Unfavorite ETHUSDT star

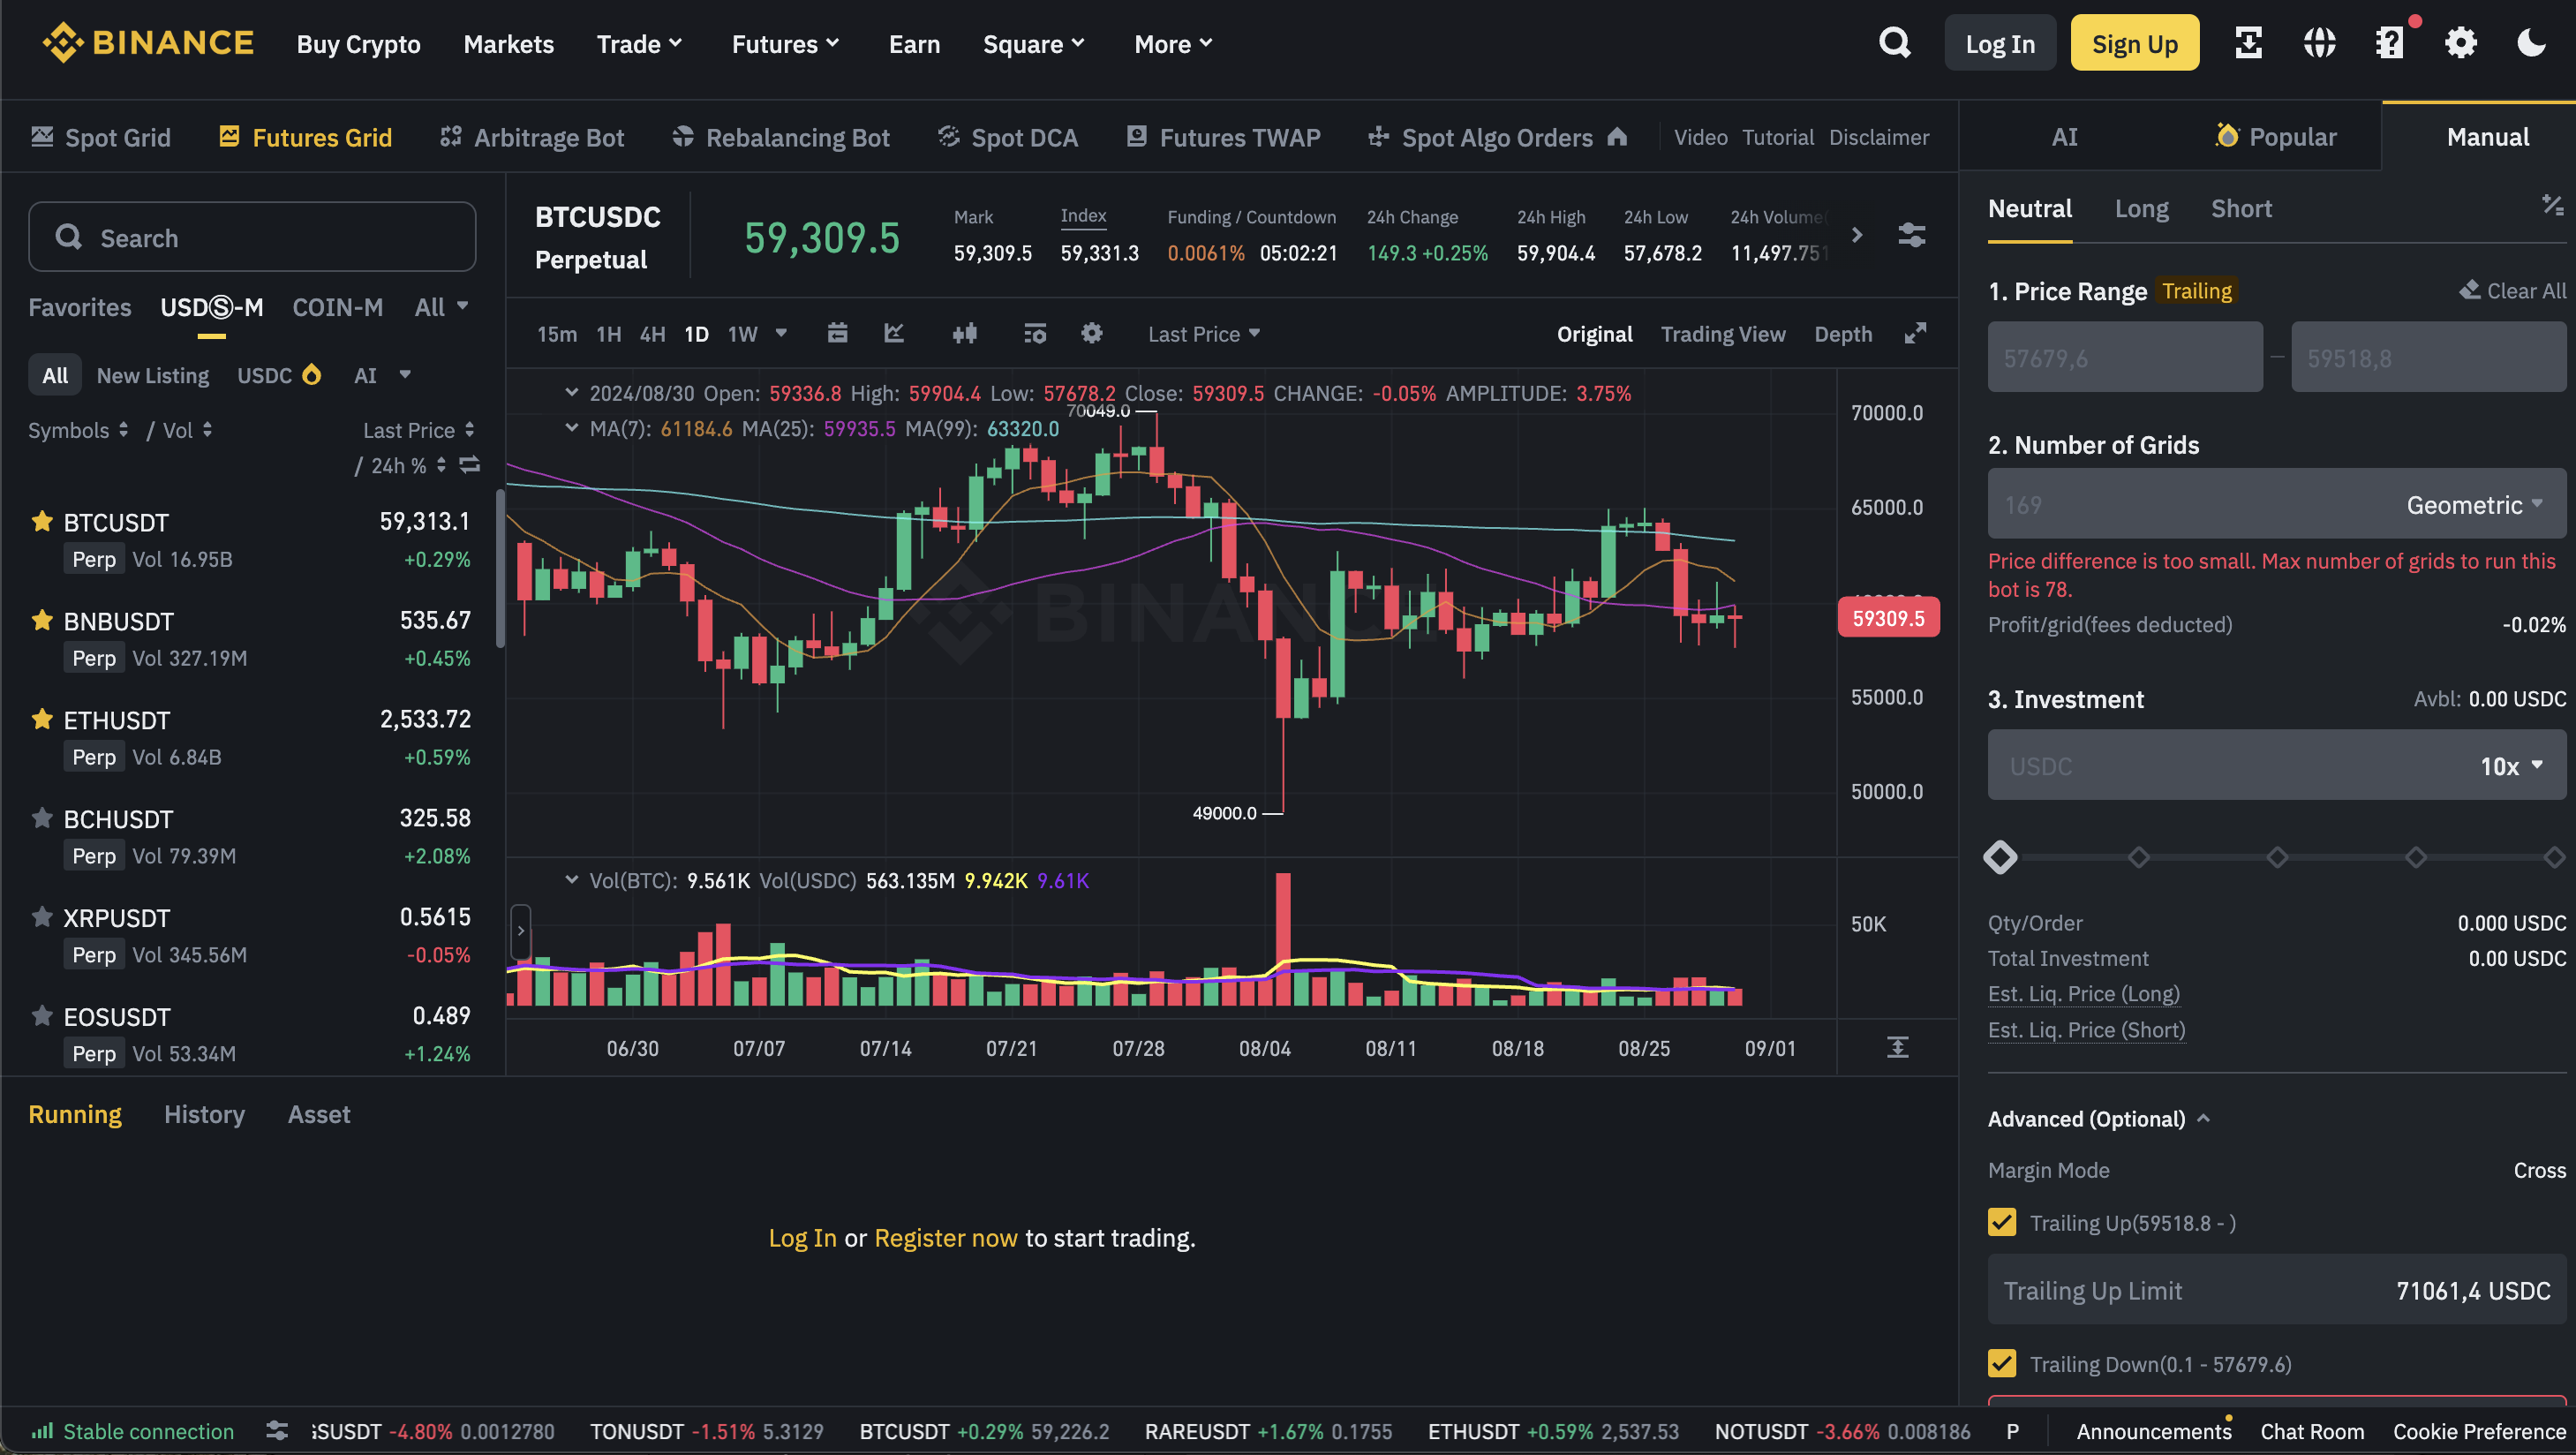tap(42, 719)
